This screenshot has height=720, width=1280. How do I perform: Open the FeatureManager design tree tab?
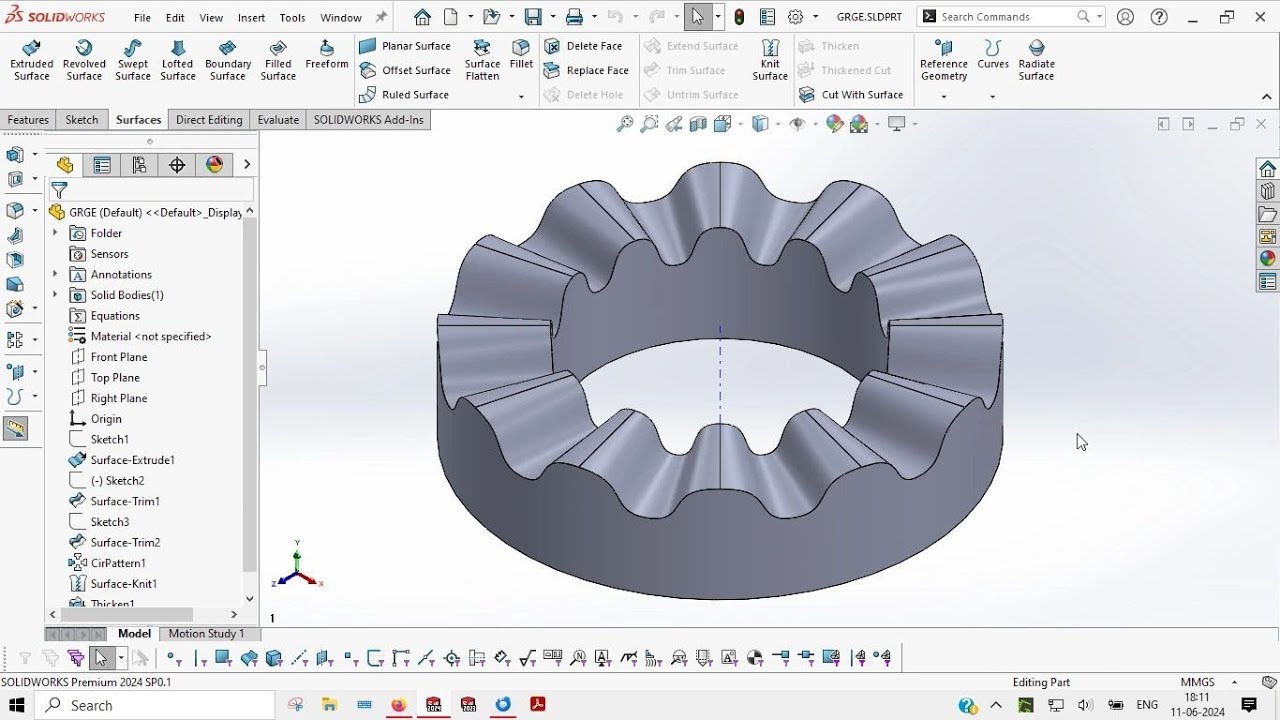(x=65, y=165)
